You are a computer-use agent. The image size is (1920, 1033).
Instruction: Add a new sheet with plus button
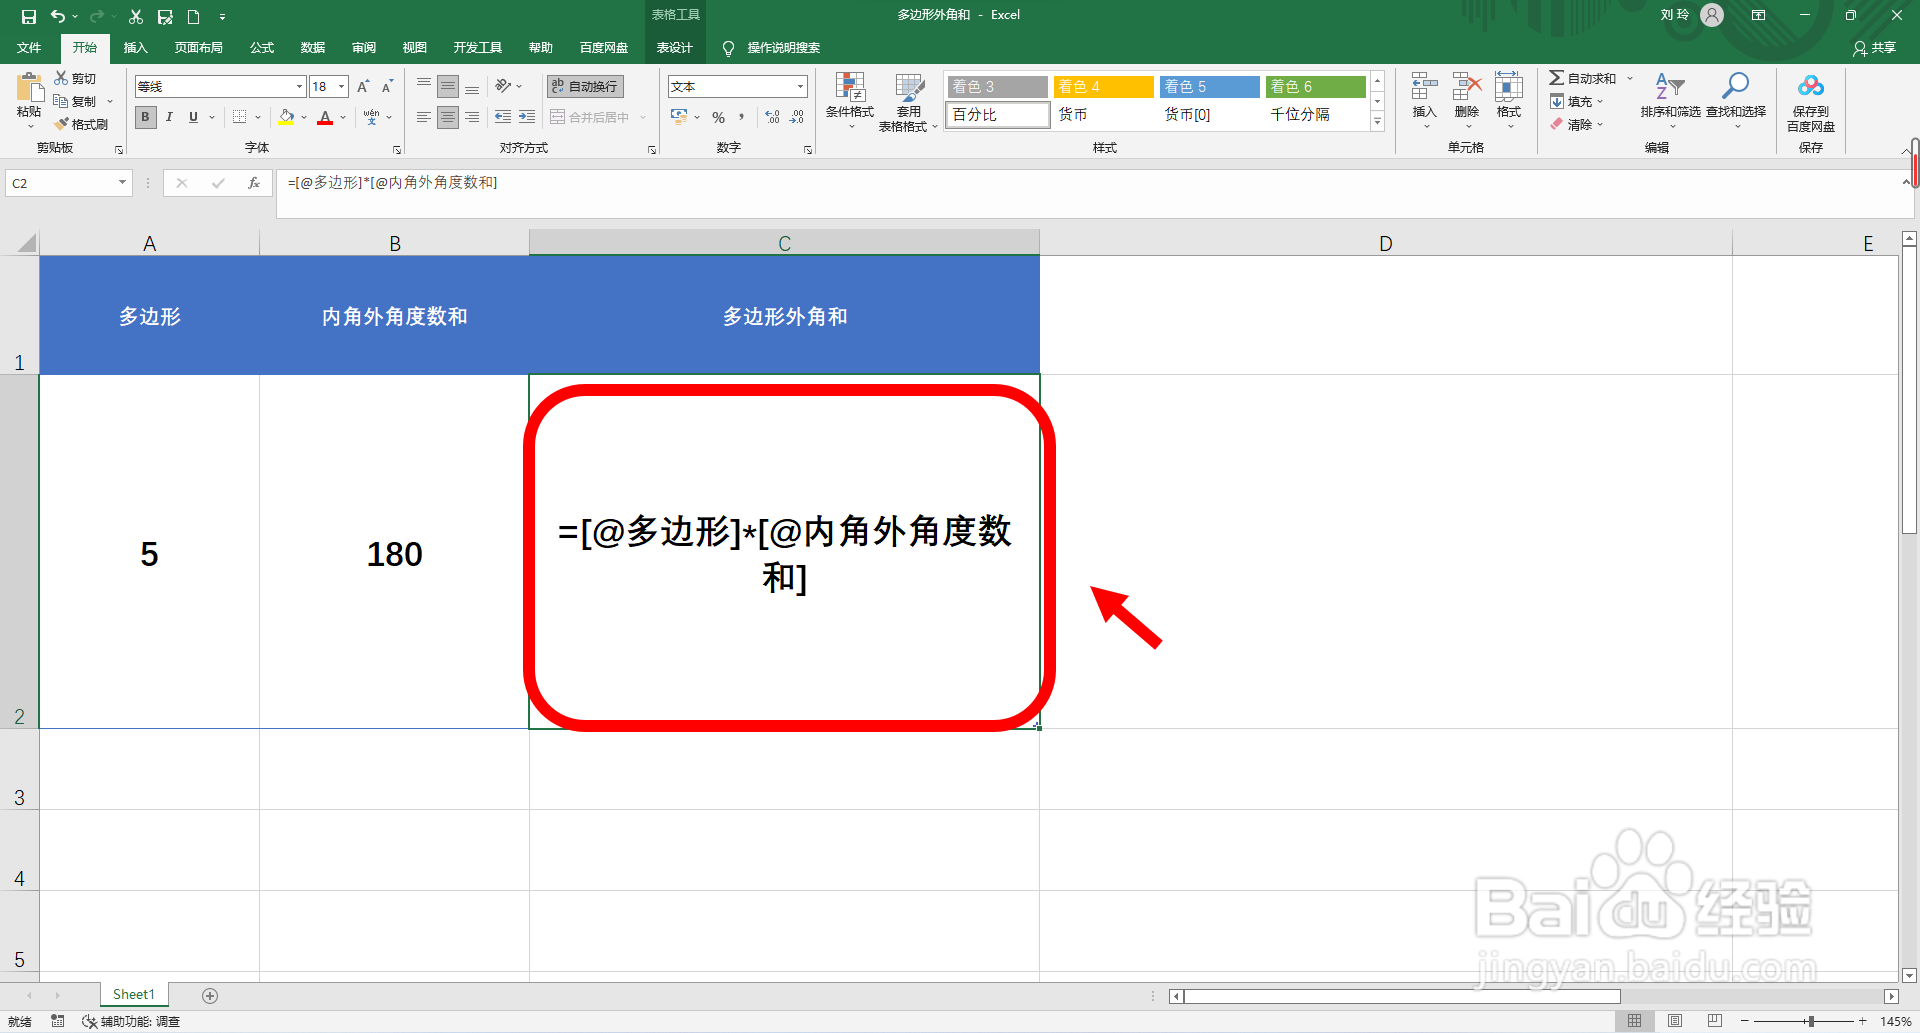click(210, 995)
